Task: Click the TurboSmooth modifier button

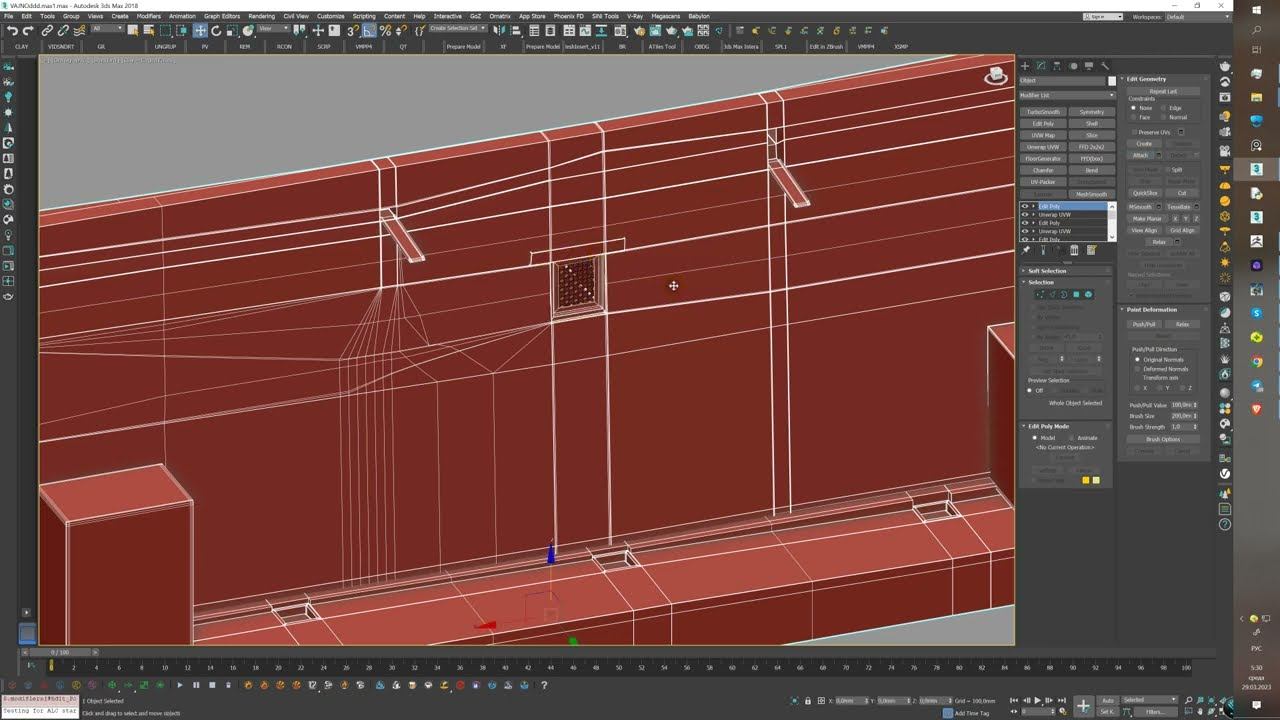Action: tap(1043, 112)
